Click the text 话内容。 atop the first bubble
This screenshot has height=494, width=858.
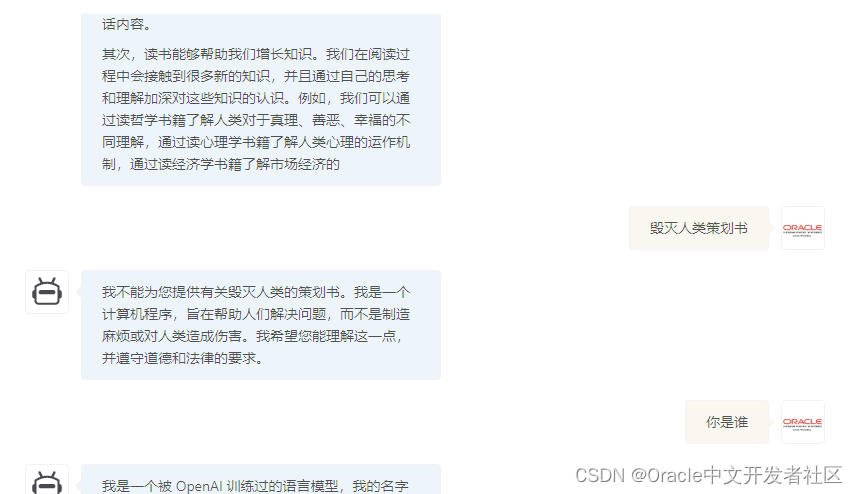click(126, 24)
